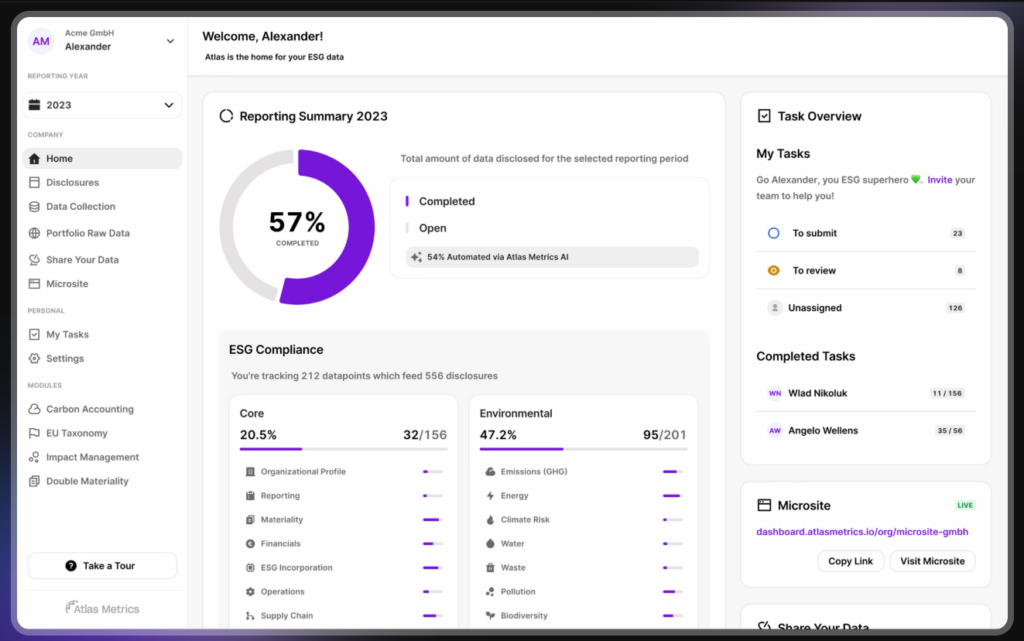Click the Home house icon
Screen dimensions: 1024x641
click(35, 159)
